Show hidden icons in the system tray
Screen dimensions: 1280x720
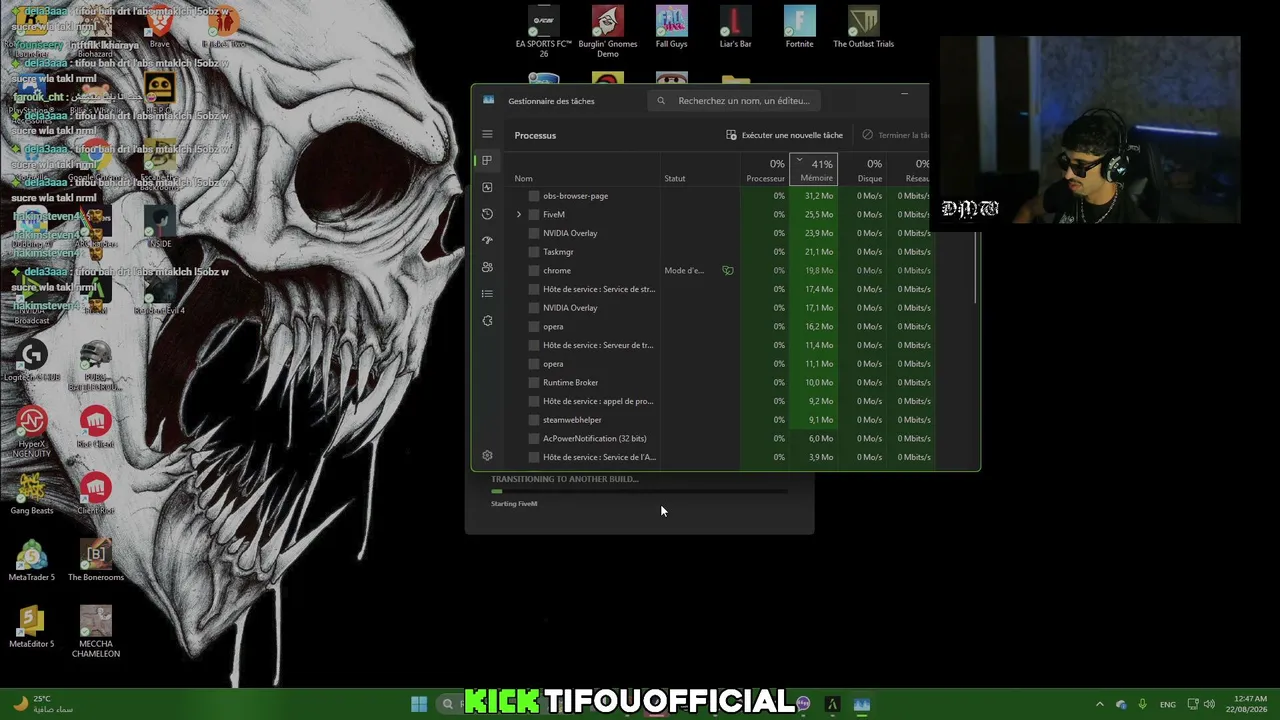tap(1099, 704)
